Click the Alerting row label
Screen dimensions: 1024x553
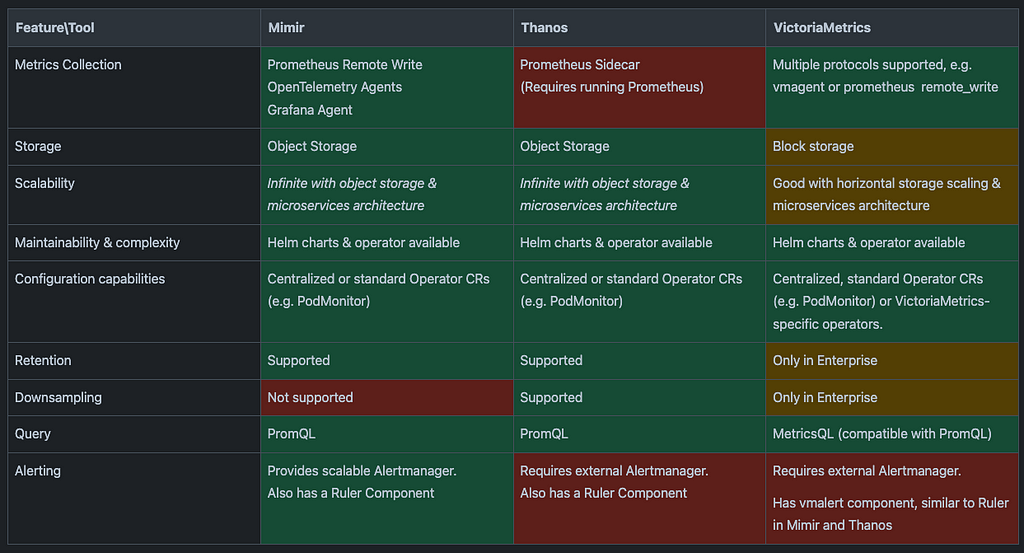point(134,498)
